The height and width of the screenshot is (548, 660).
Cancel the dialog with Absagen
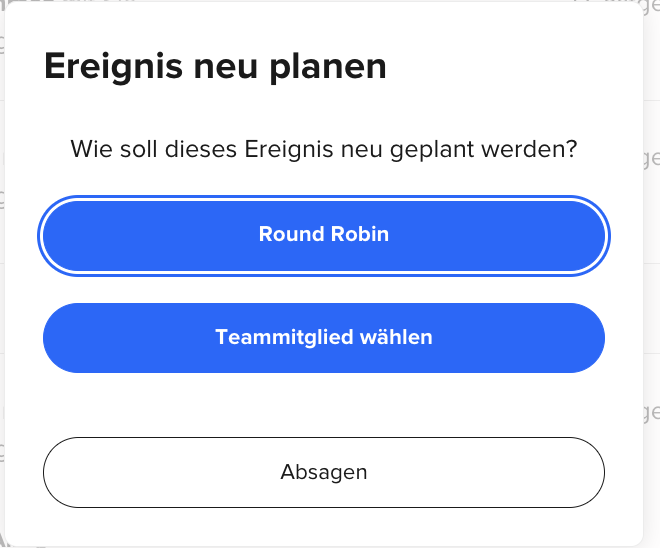tap(324, 472)
